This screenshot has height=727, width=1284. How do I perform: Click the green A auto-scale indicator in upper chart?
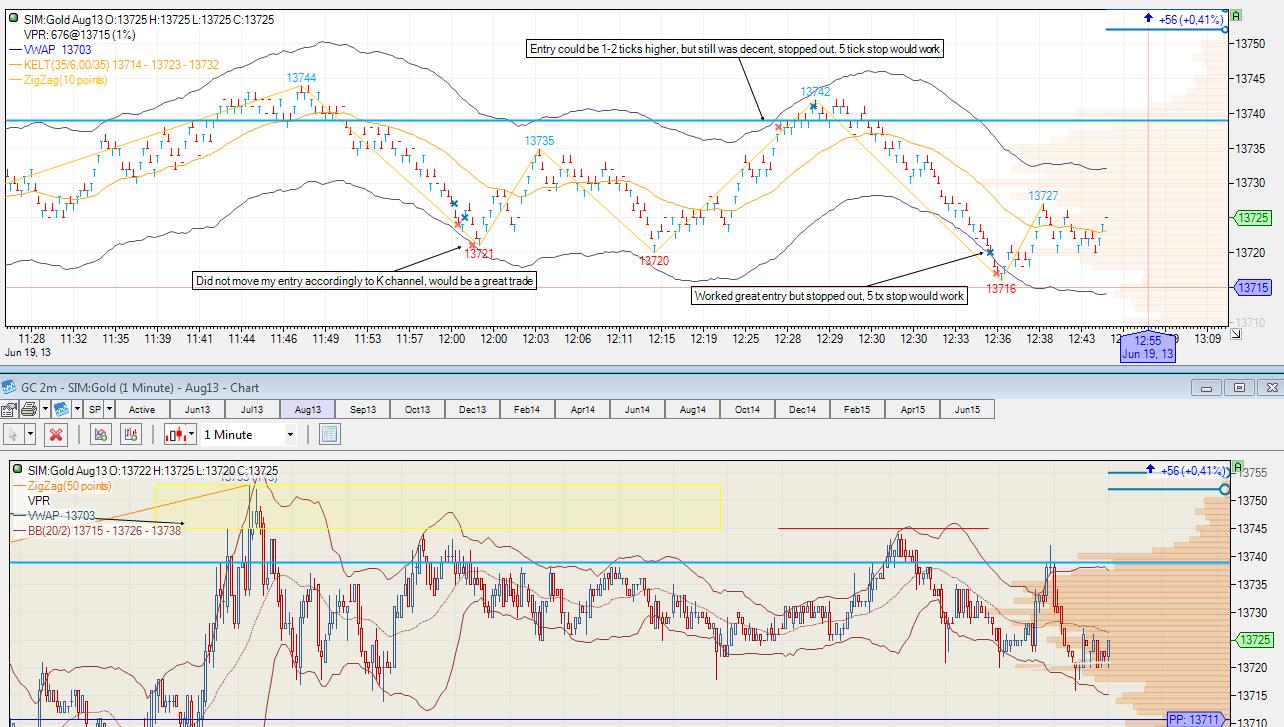click(1236, 16)
